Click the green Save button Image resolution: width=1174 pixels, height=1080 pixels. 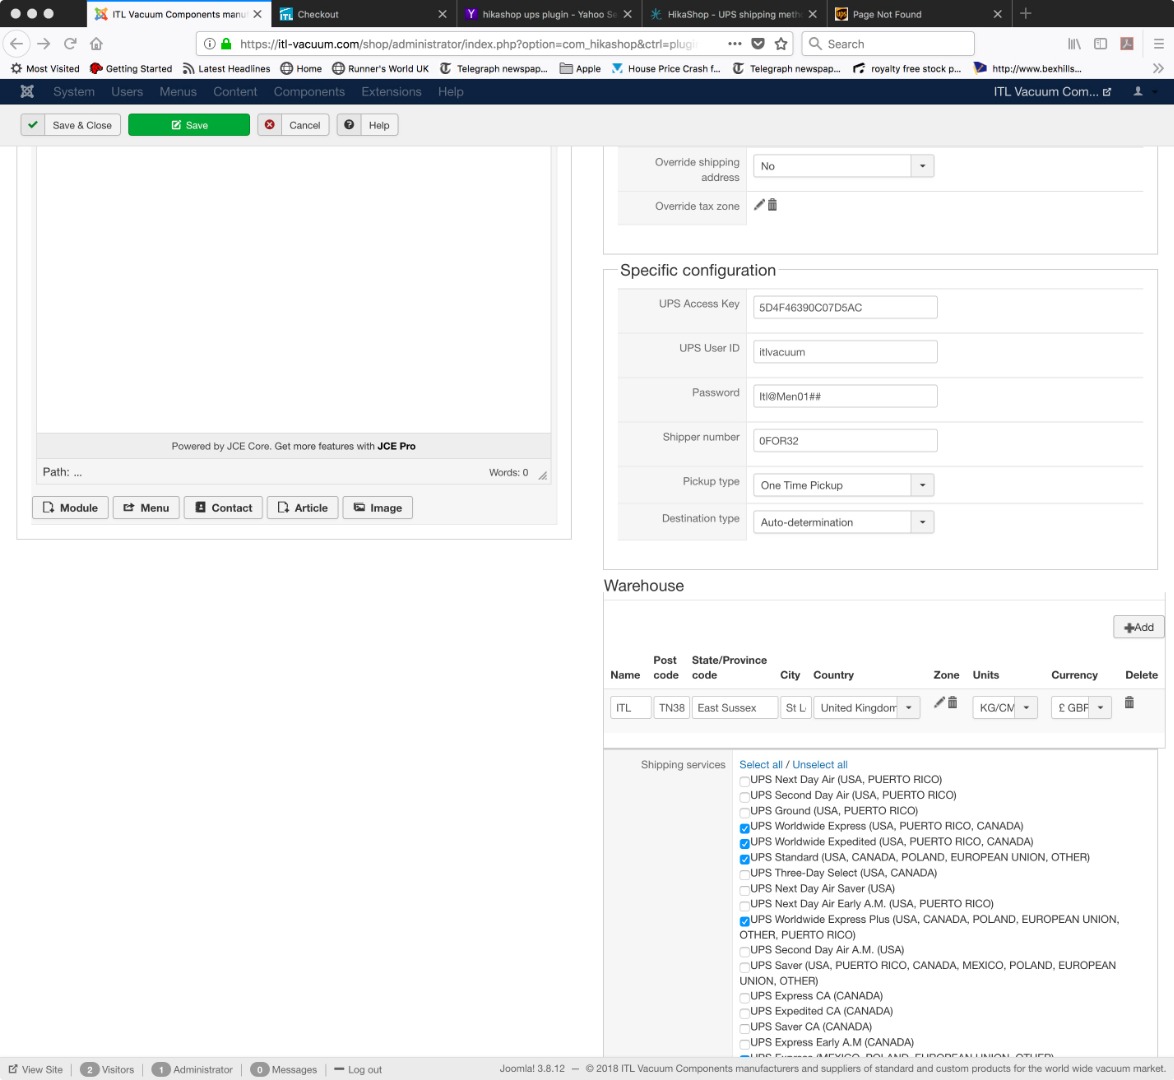click(189, 125)
